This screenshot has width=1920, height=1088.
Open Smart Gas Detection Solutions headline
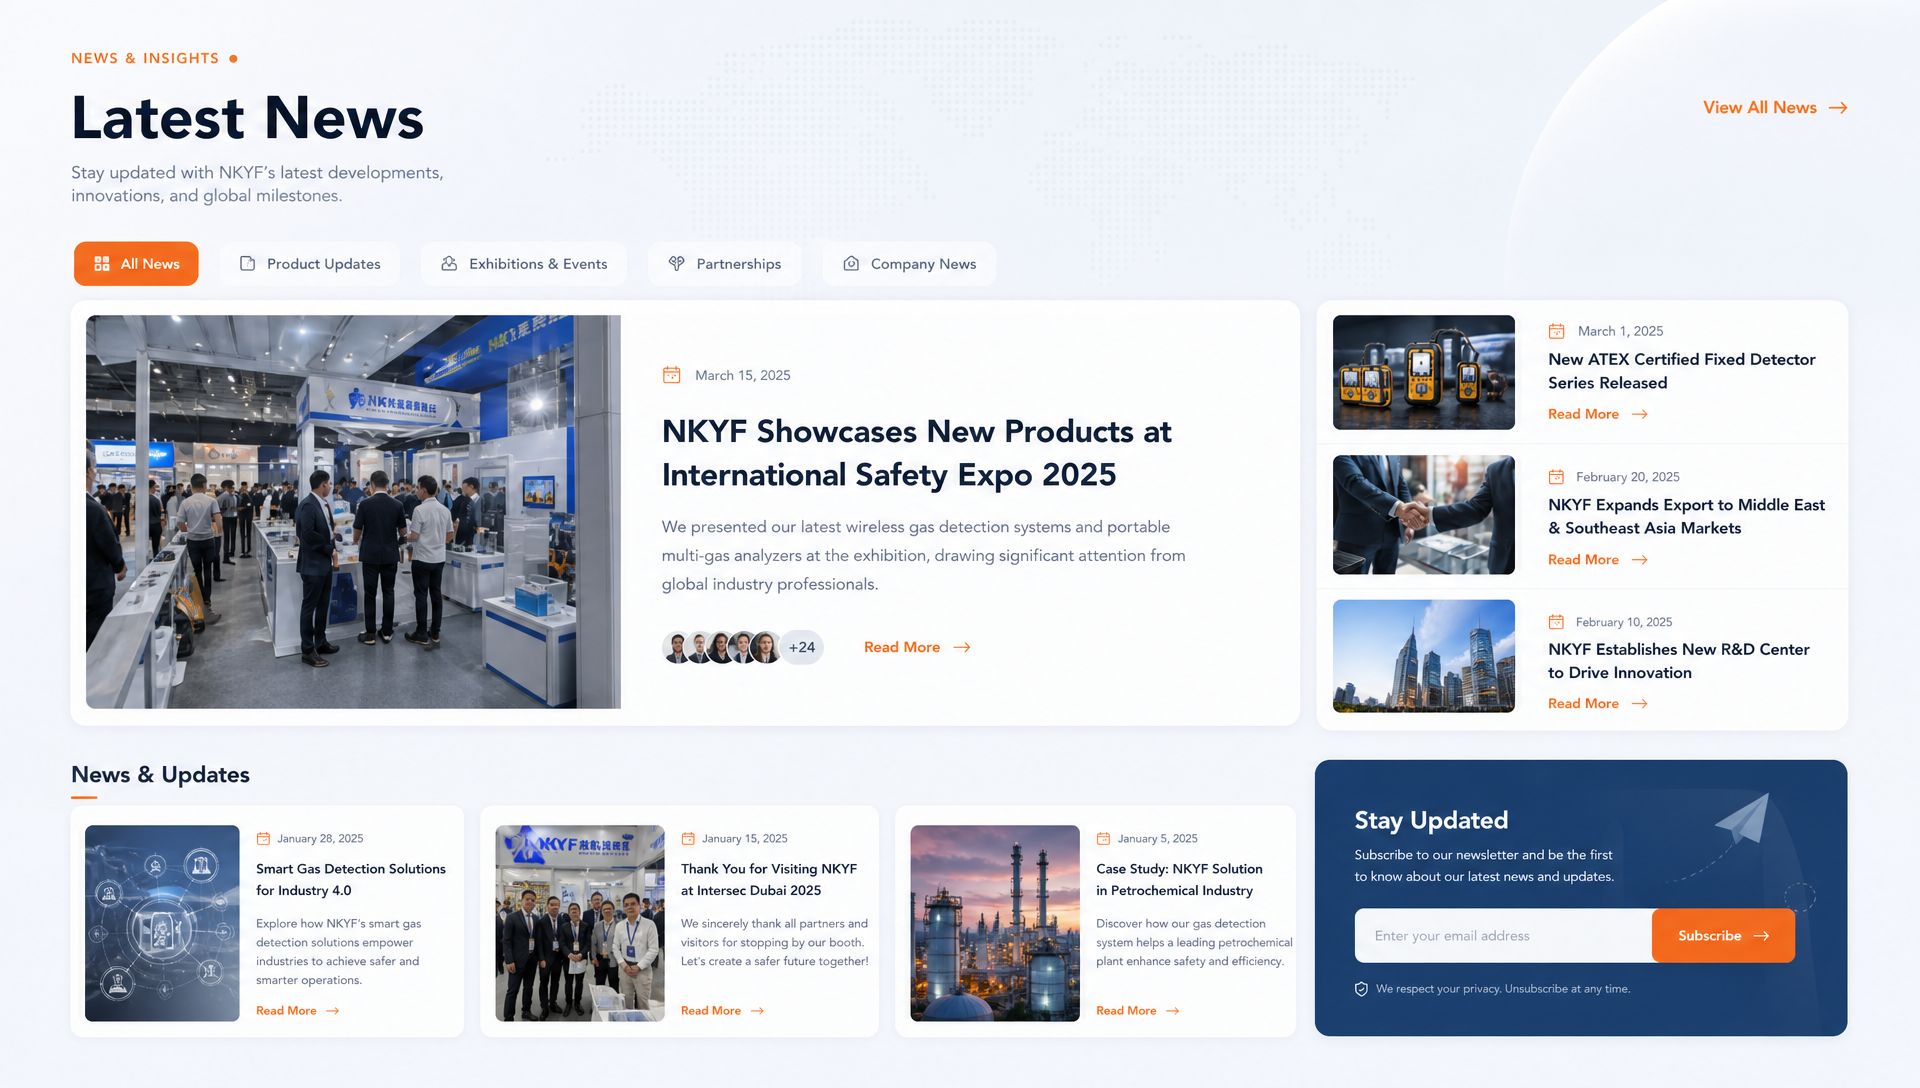point(351,880)
